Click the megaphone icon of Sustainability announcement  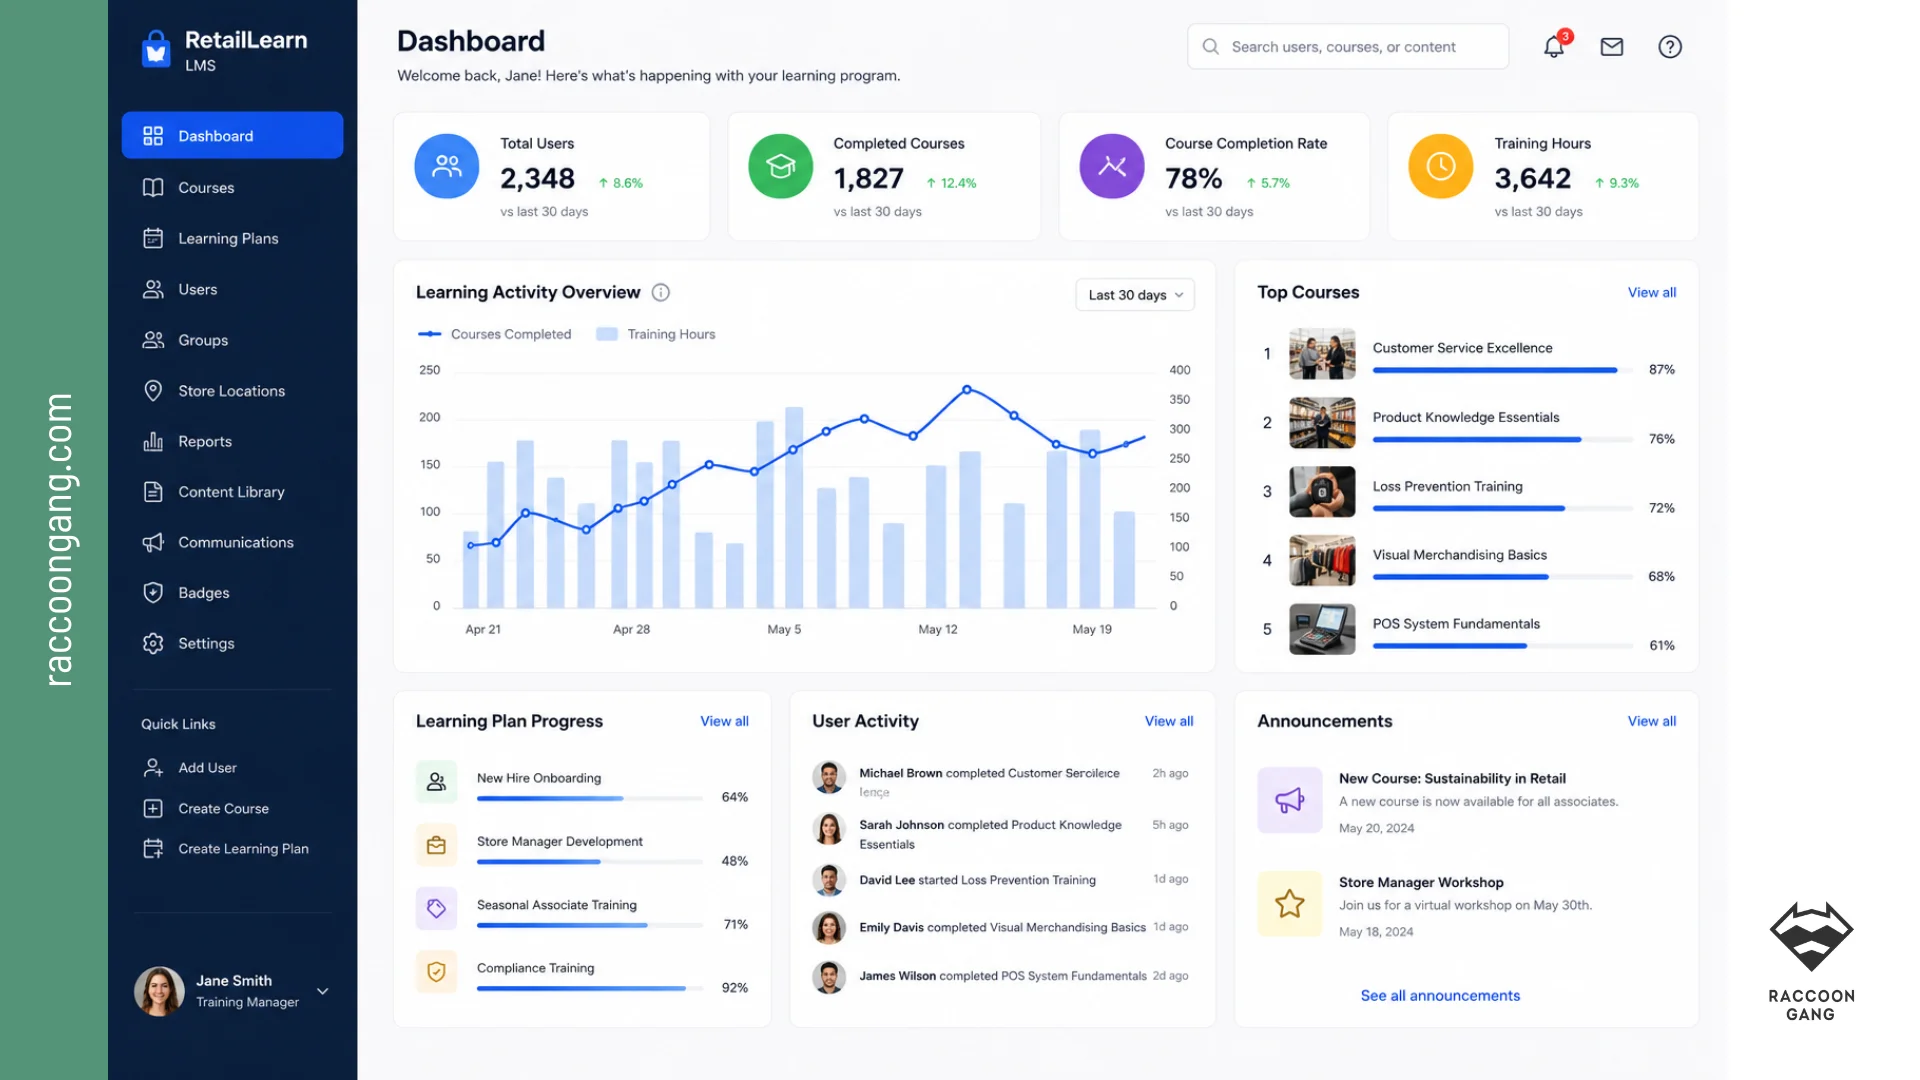tap(1290, 800)
